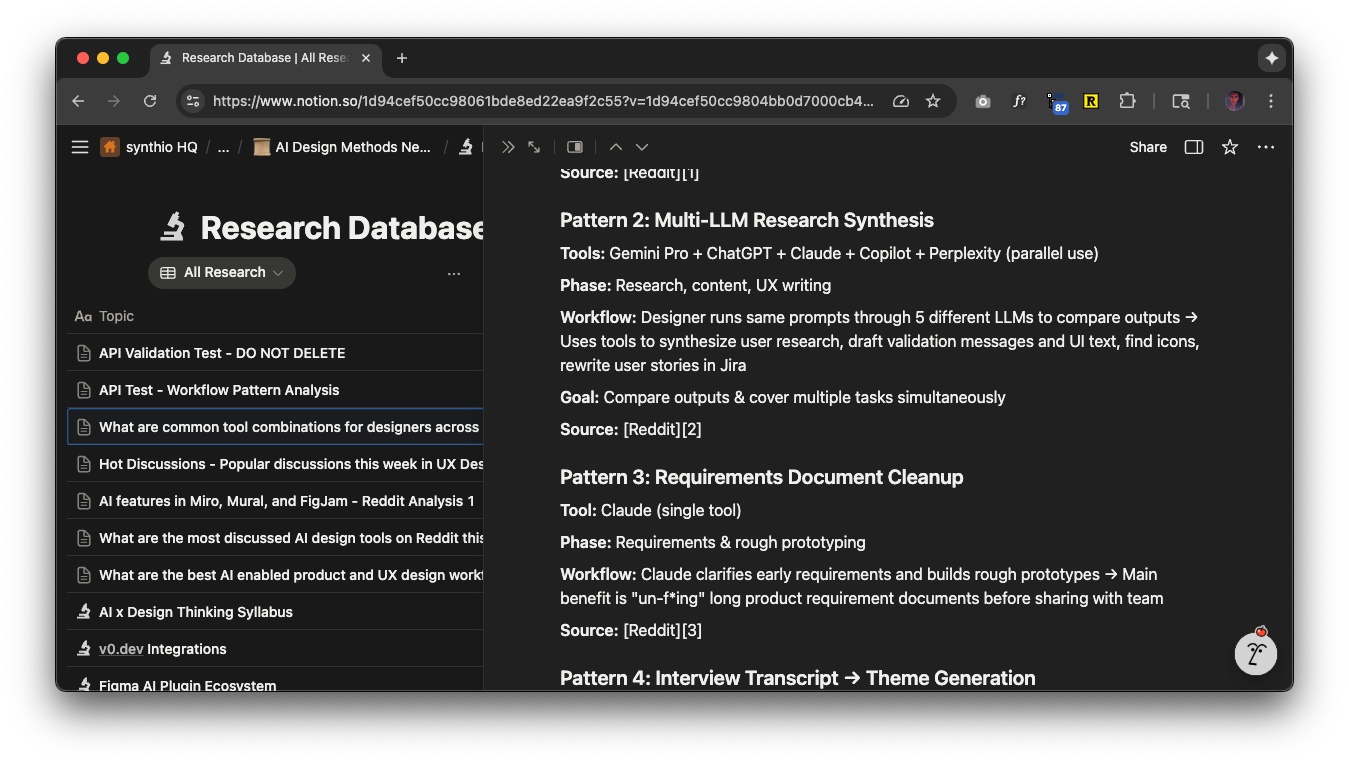Open database view settings ellipsis

[x=454, y=273]
